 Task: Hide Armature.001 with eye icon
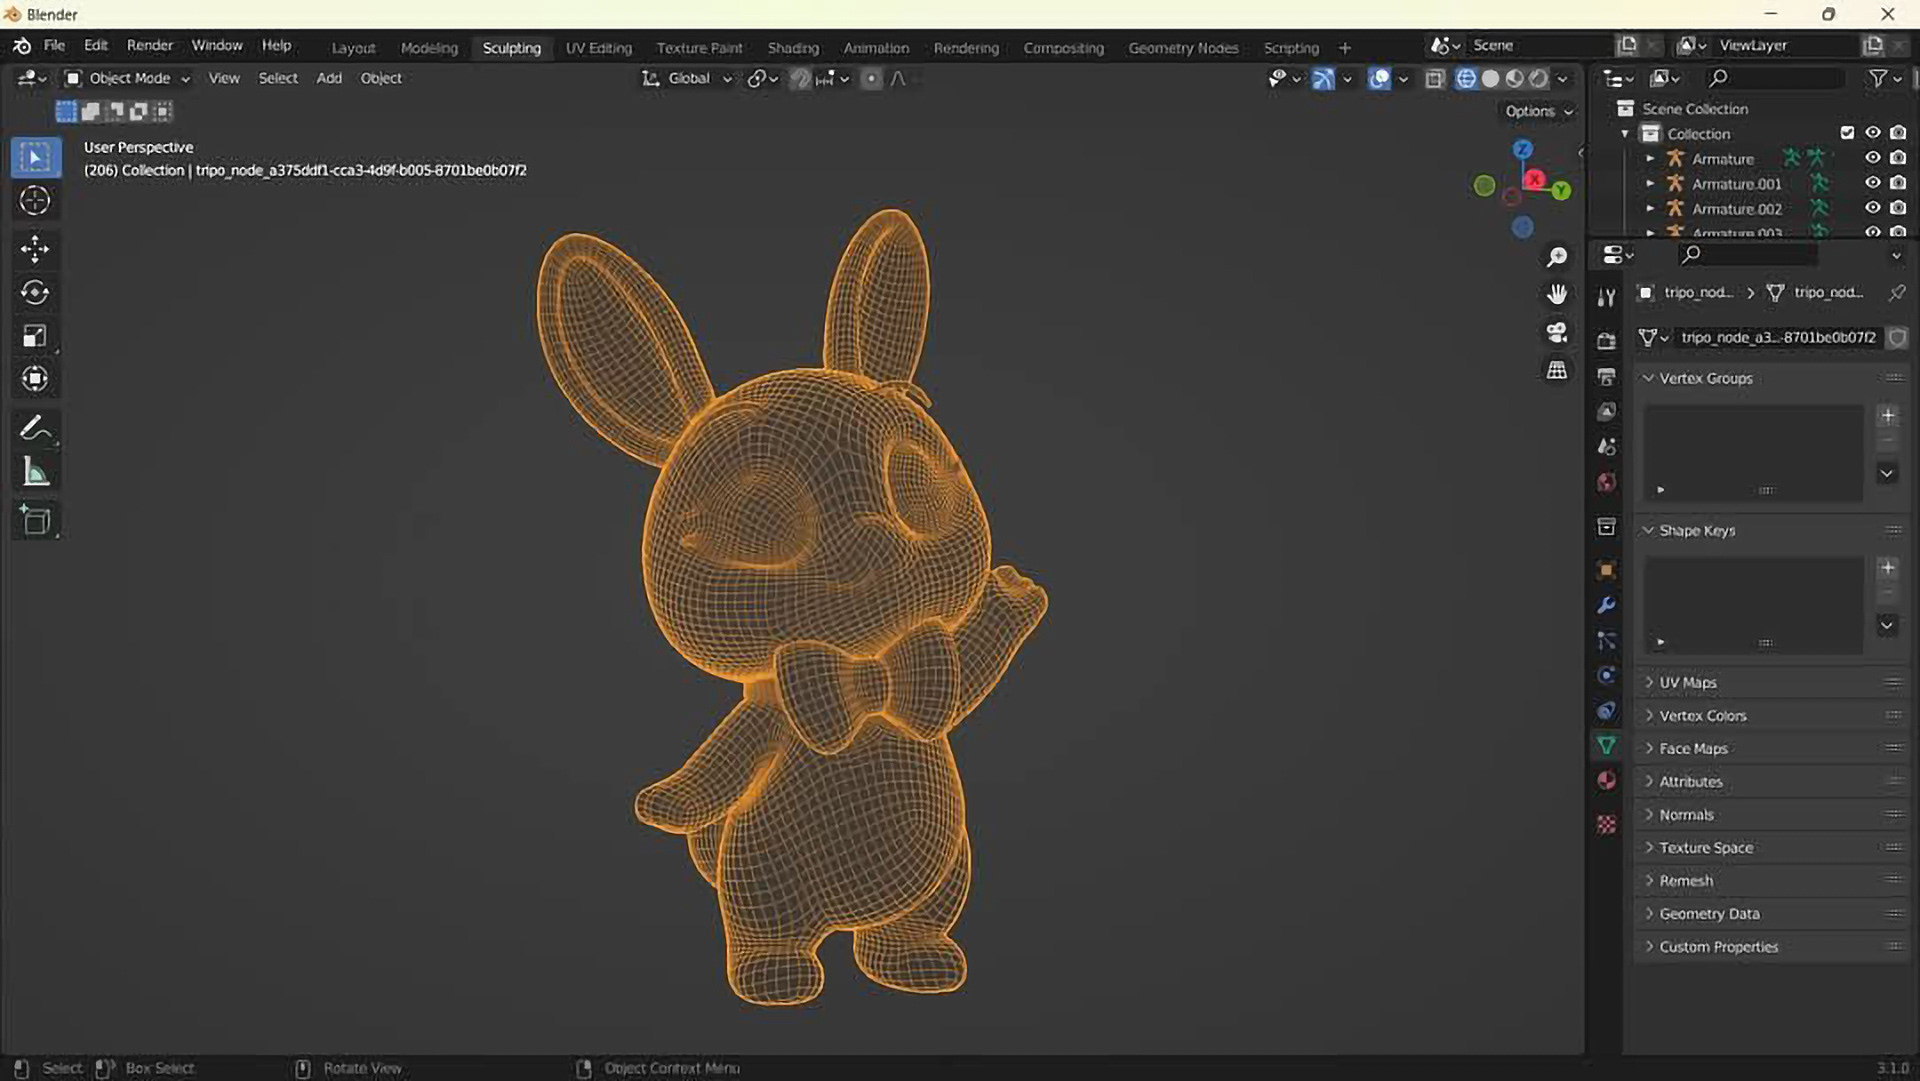(x=1872, y=183)
